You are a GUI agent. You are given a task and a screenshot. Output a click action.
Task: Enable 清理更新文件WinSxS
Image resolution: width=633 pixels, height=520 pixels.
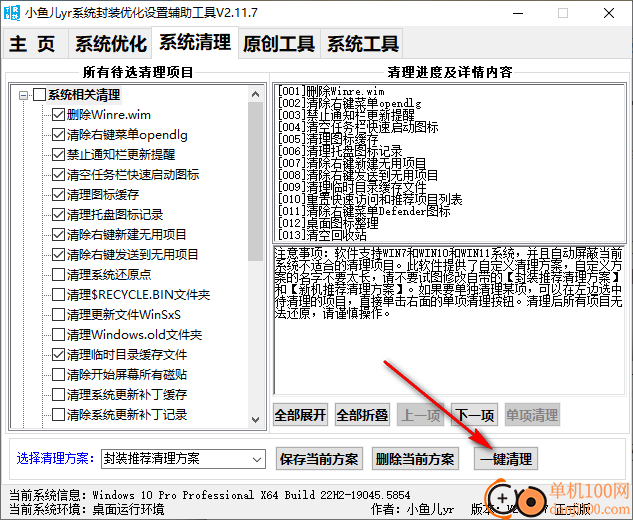tap(59, 315)
